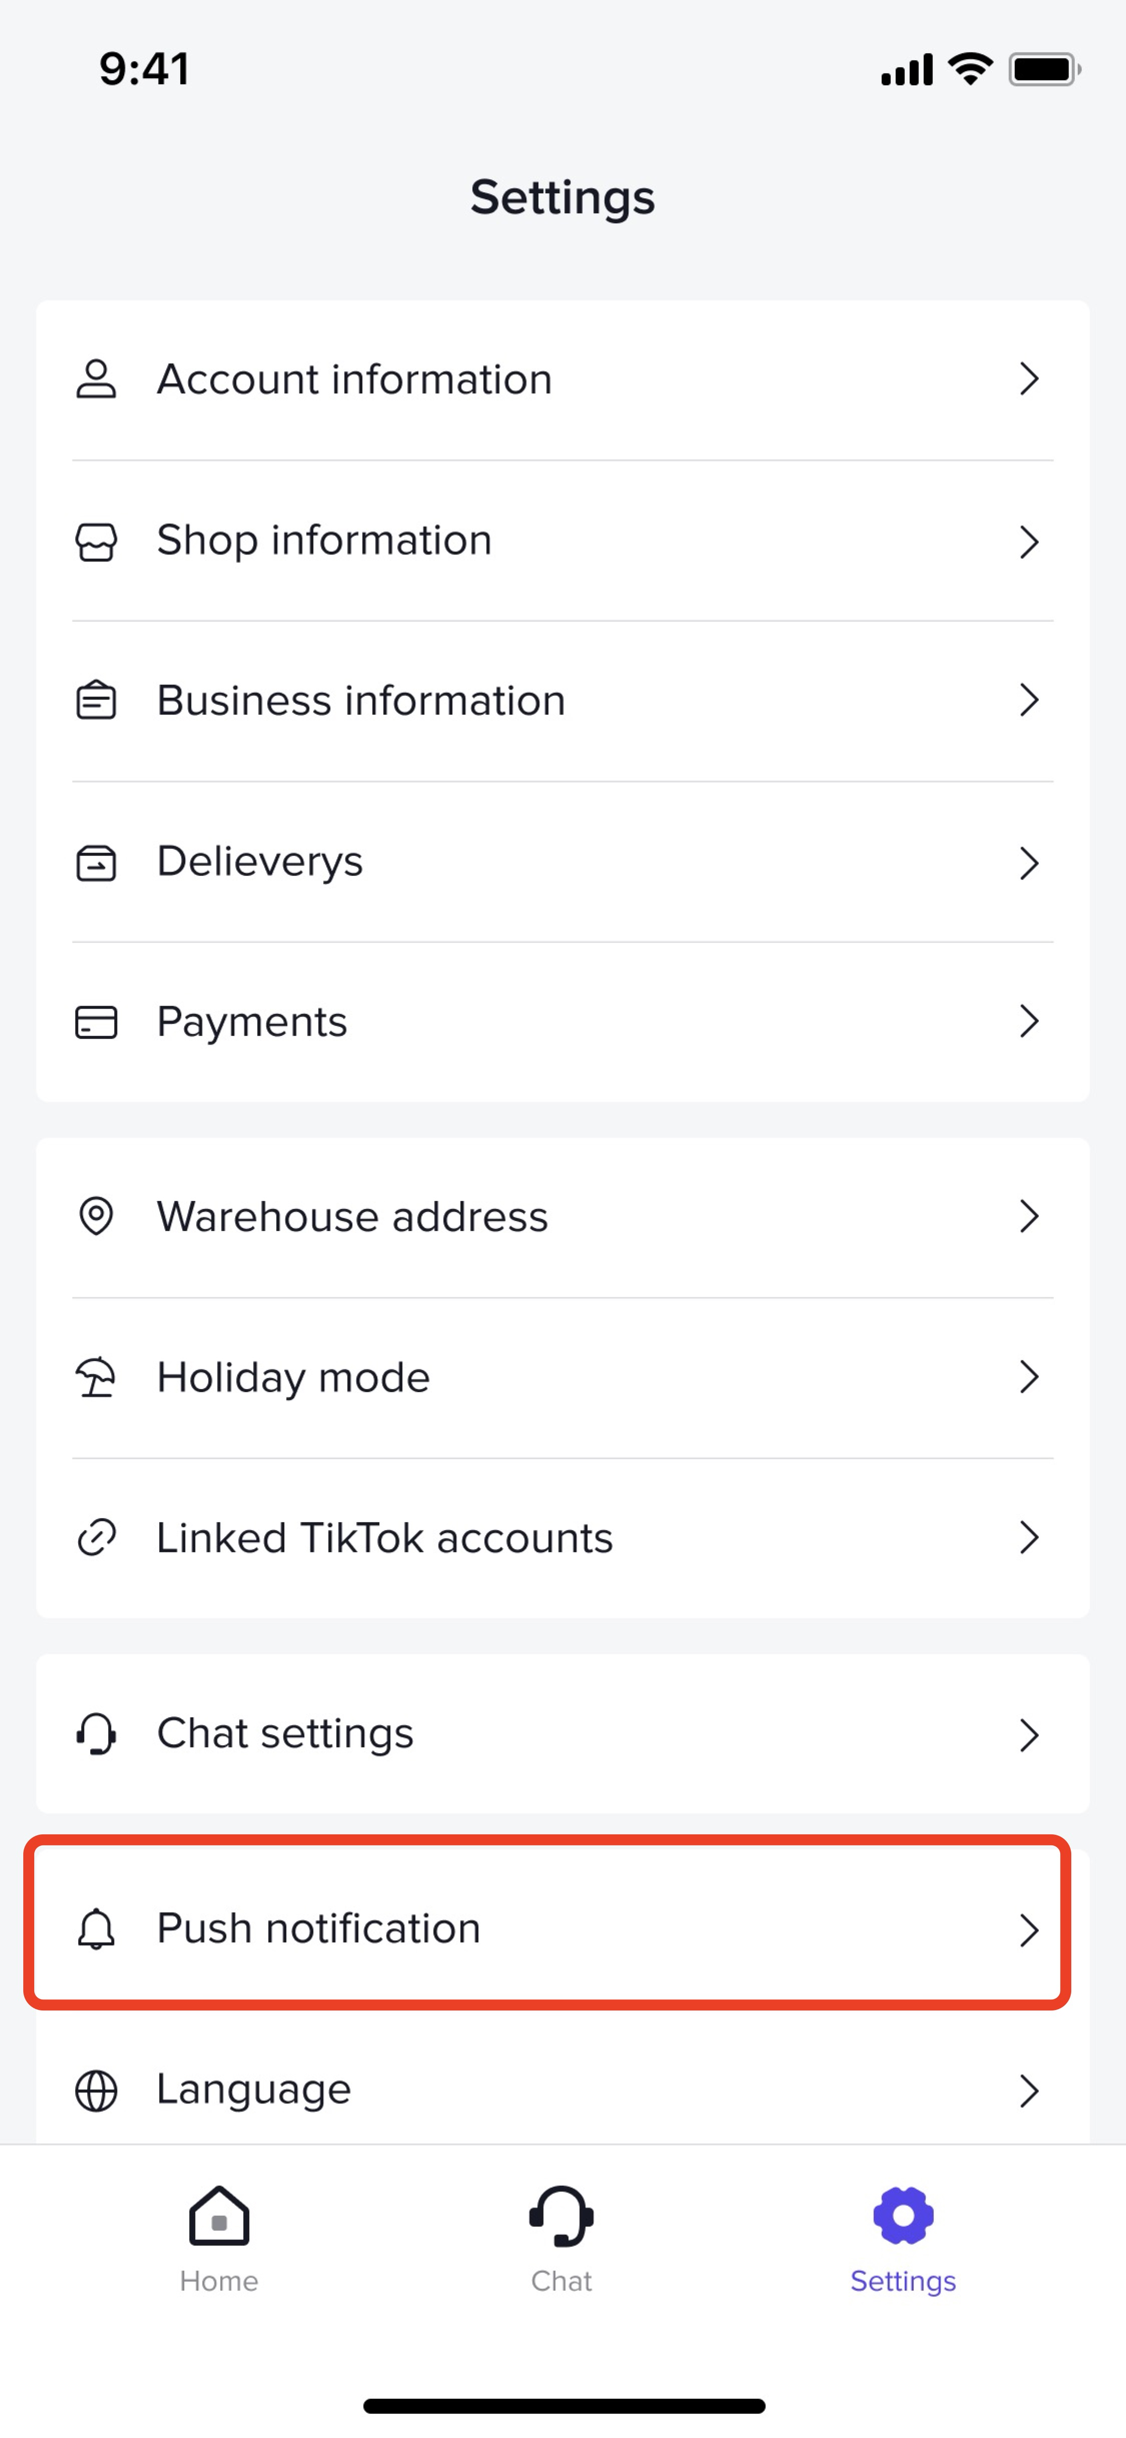Open Linked TikTok accounts text label

[x=385, y=1538]
